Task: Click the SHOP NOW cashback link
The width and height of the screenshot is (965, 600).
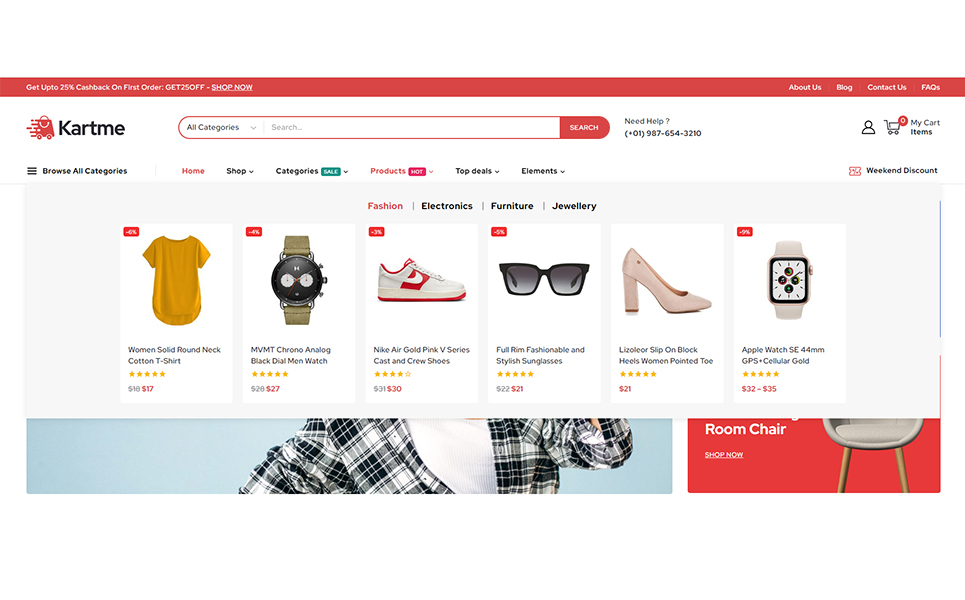Action: tap(232, 87)
